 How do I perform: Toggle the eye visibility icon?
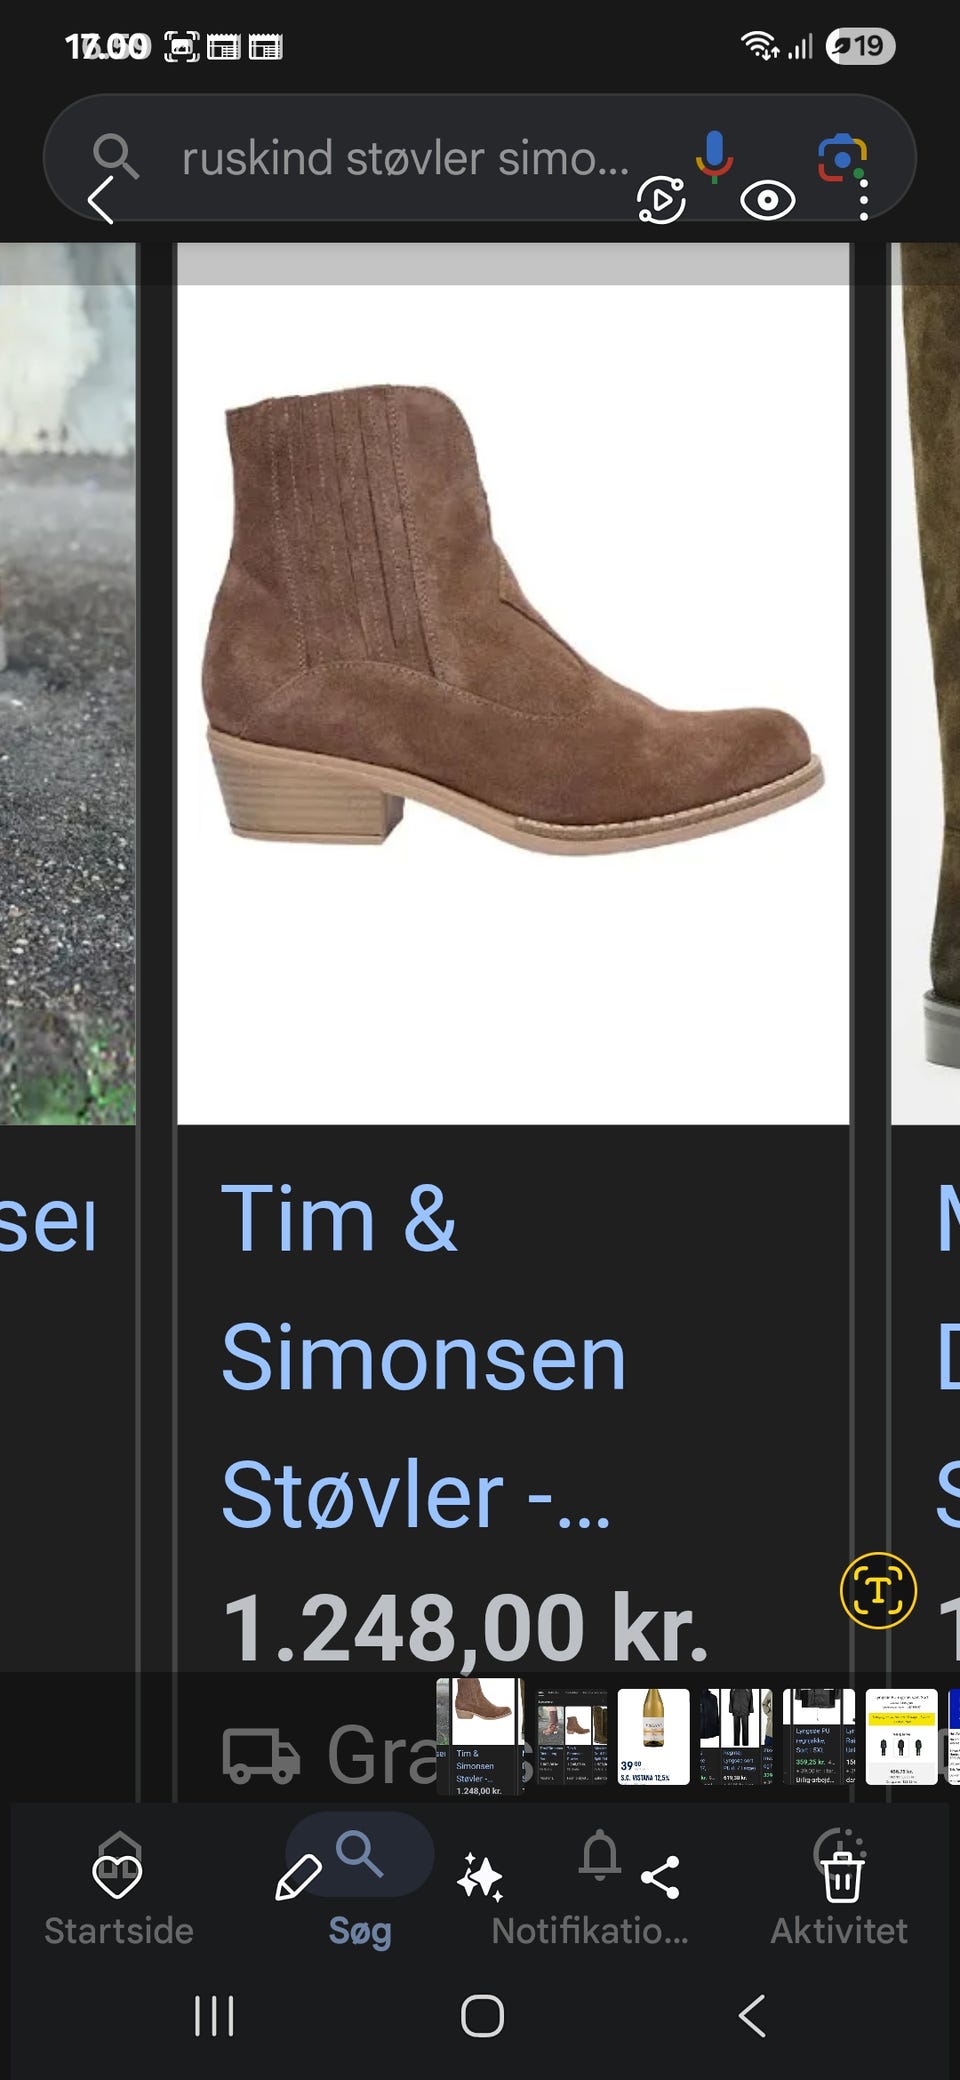767,200
